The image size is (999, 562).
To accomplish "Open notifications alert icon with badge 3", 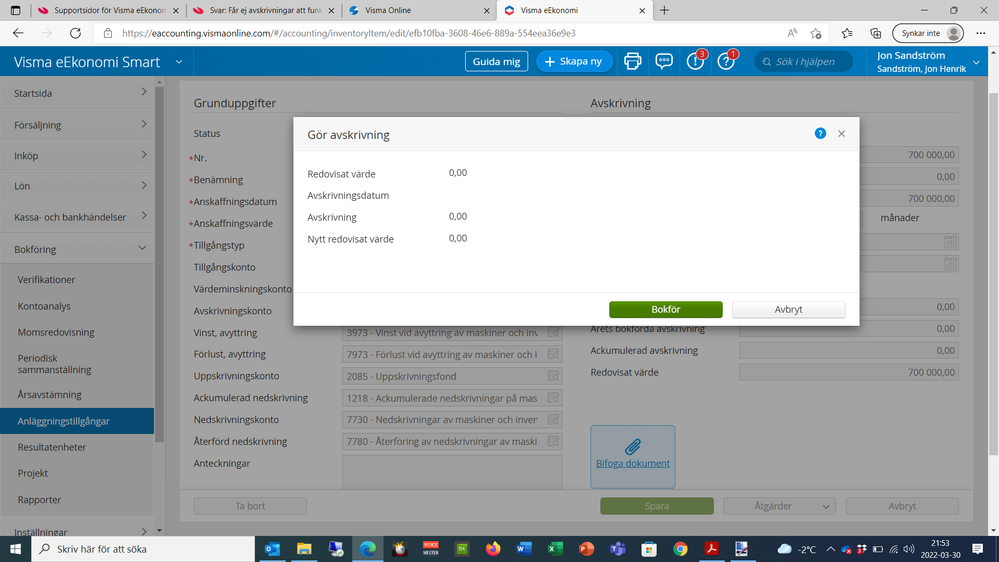I will (x=695, y=61).
